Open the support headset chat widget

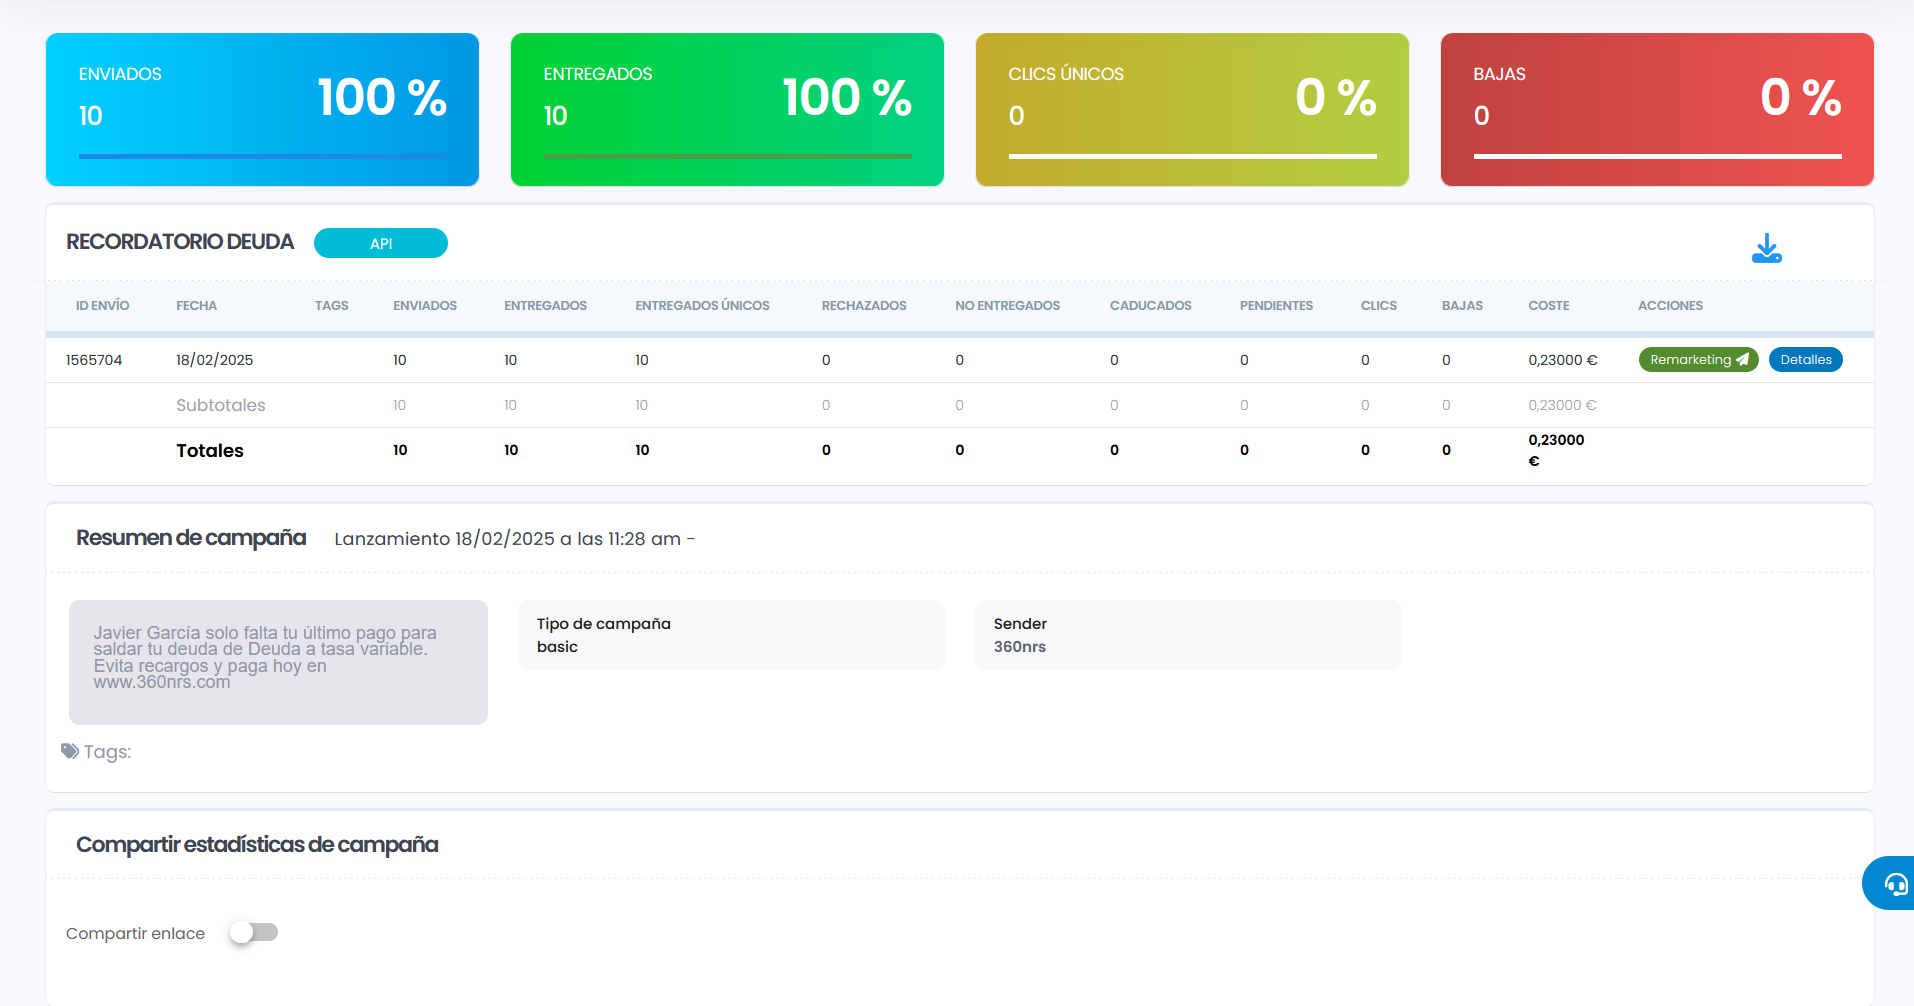coord(1893,883)
